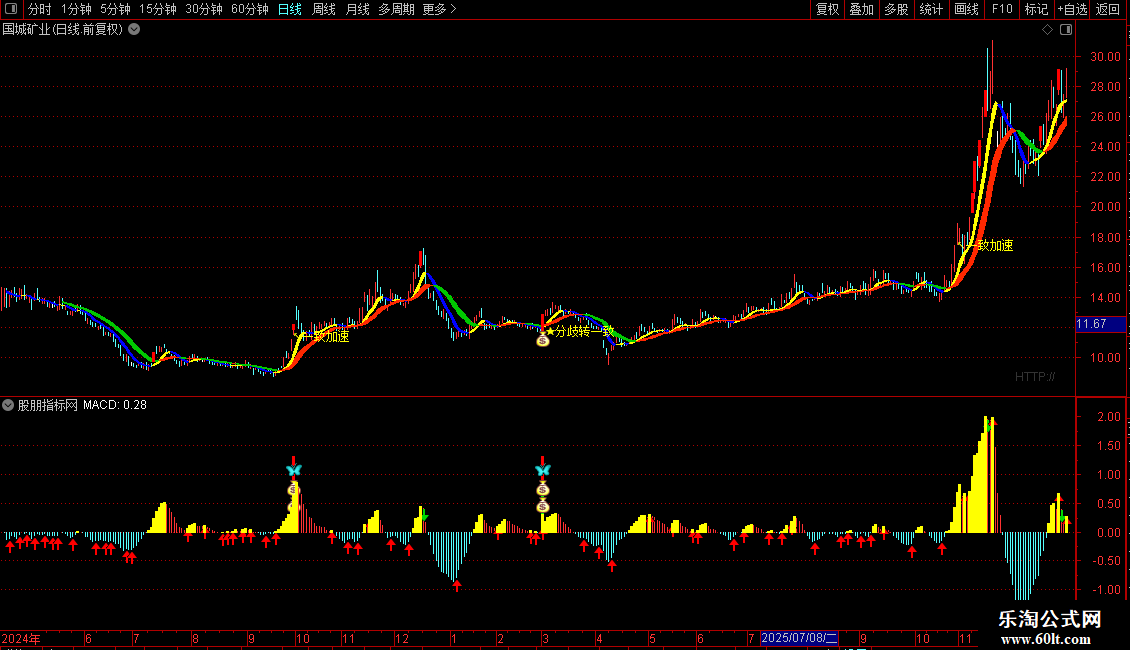
Task: Open F10 company information
Action: pyautogui.click(x=1002, y=9)
